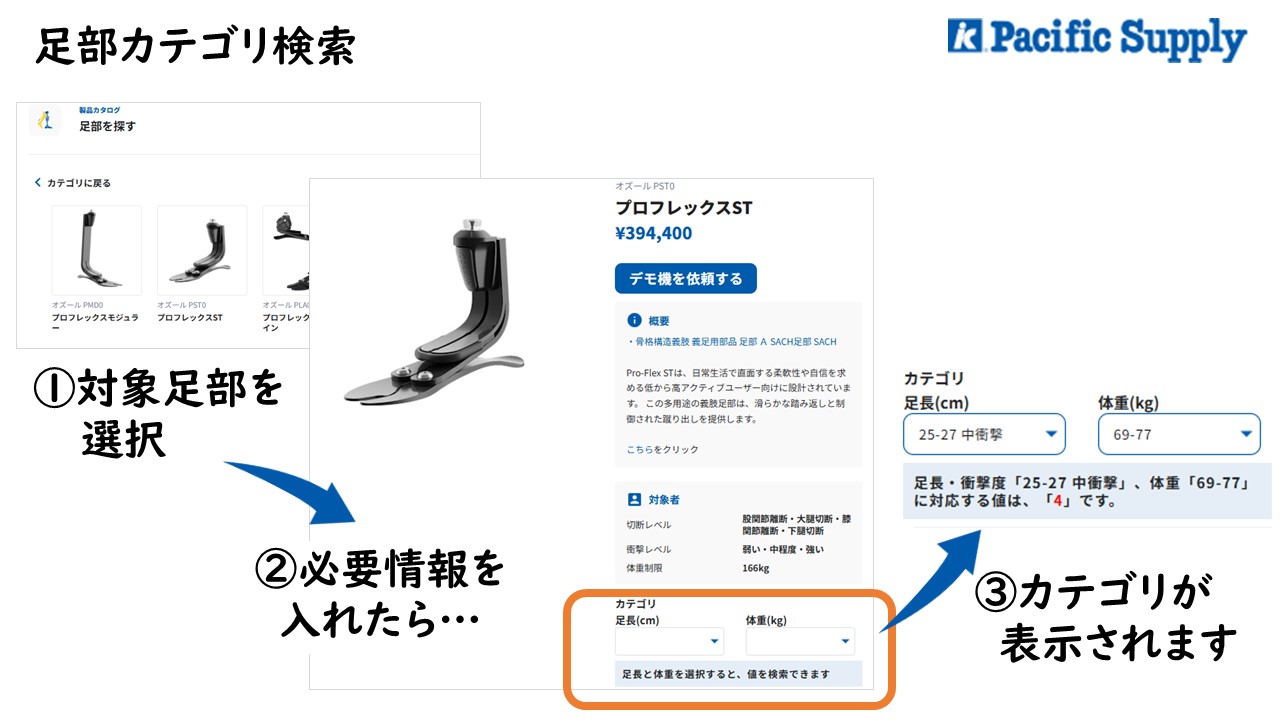
Task: Open the 25-27 中衝撃 foot length dropdown
Action: [984, 434]
